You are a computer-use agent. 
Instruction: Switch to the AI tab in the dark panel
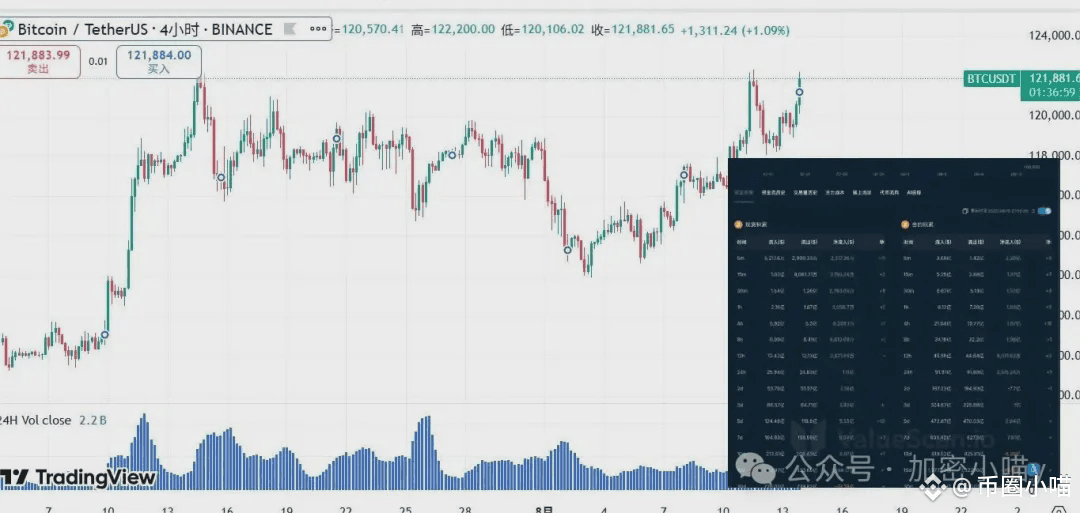[914, 193]
